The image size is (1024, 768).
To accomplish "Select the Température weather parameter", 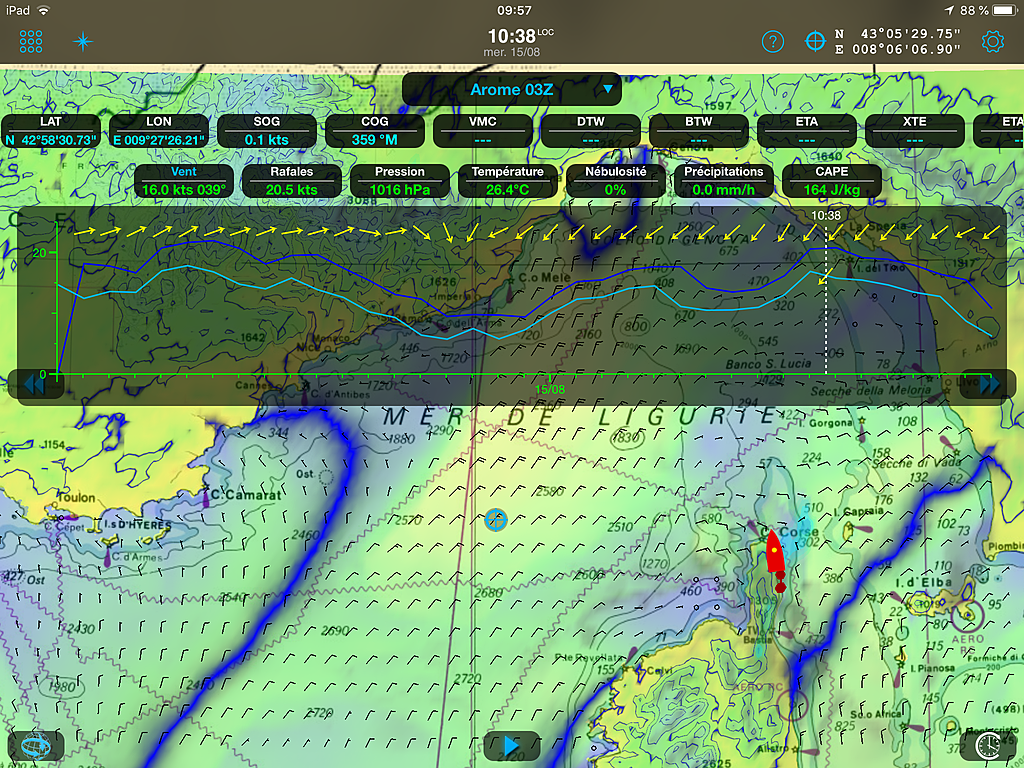I will [507, 181].
